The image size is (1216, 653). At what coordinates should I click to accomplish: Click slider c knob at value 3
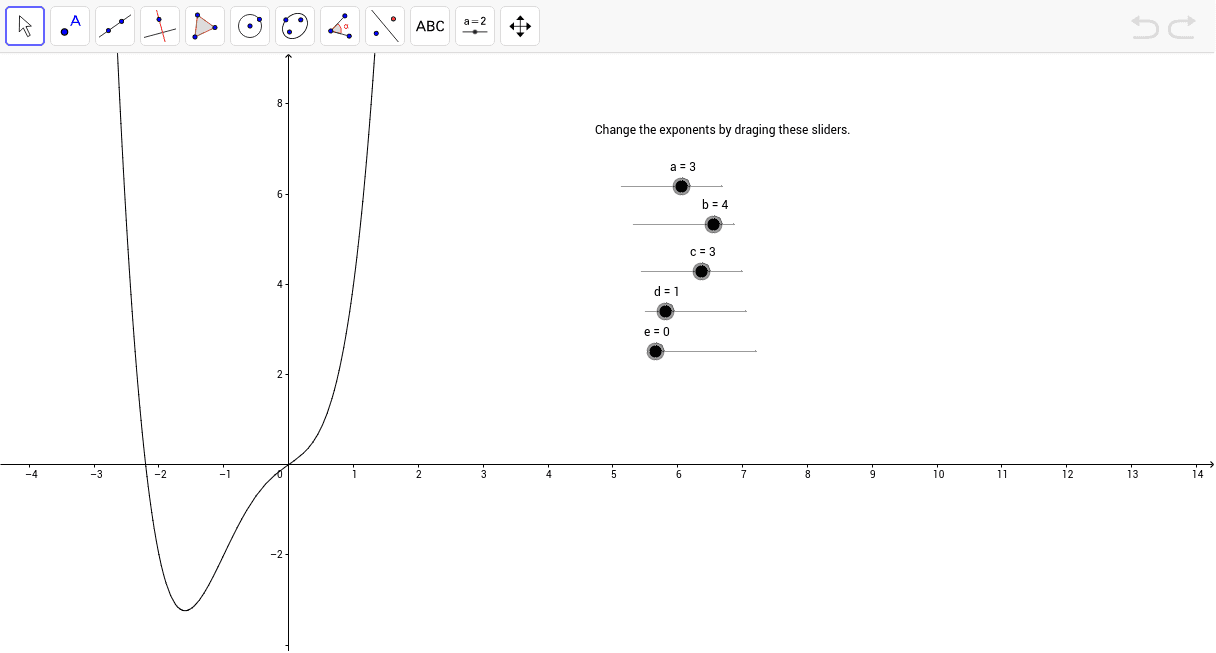pyautogui.click(x=701, y=271)
